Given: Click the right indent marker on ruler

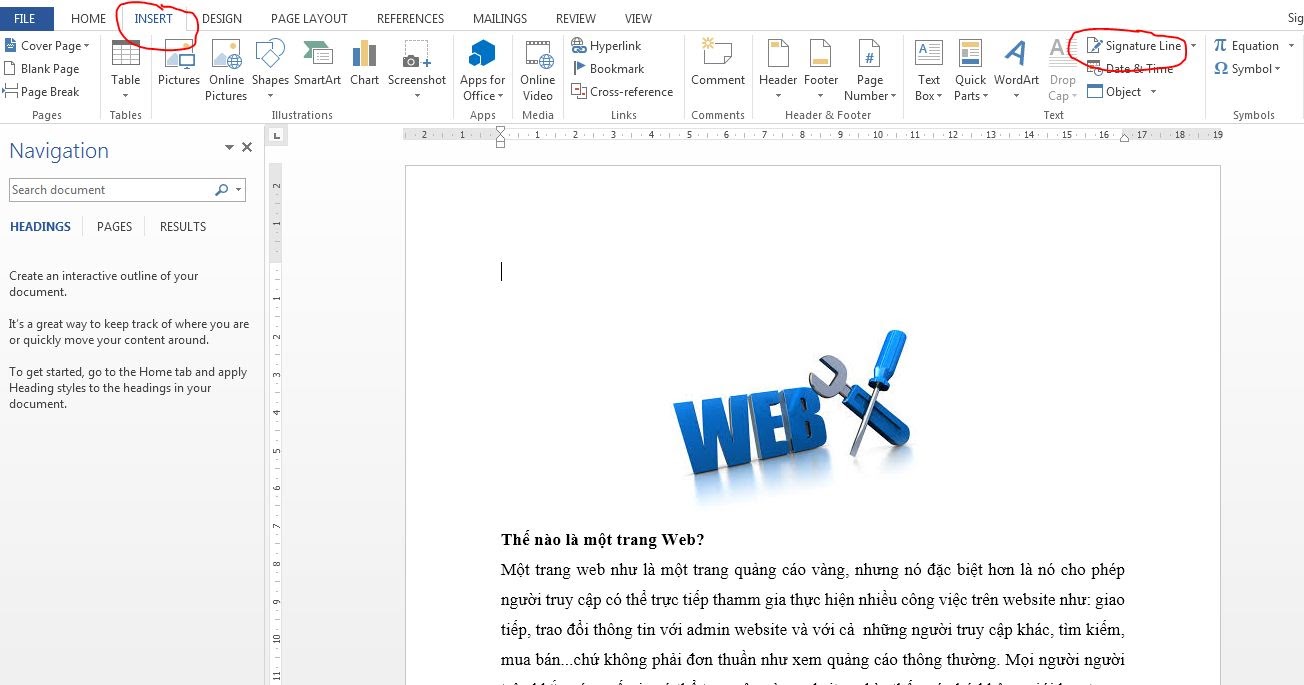Looking at the screenshot, I should coord(1124,137).
